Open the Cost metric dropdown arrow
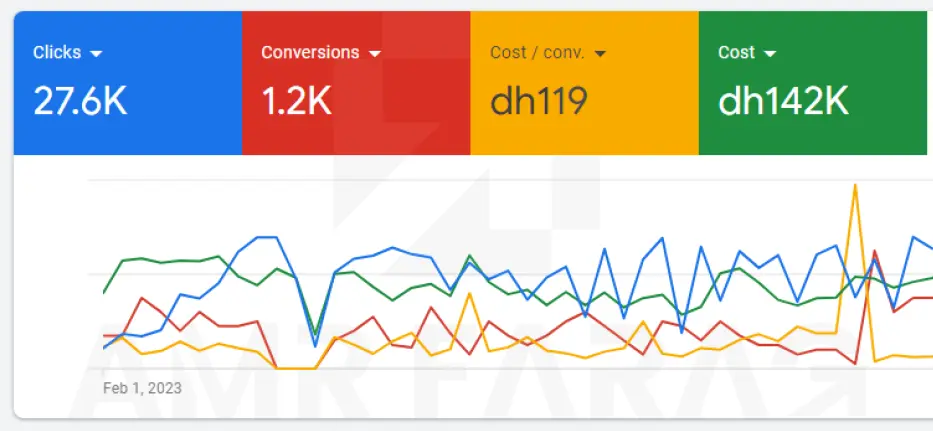 pyautogui.click(x=770, y=54)
